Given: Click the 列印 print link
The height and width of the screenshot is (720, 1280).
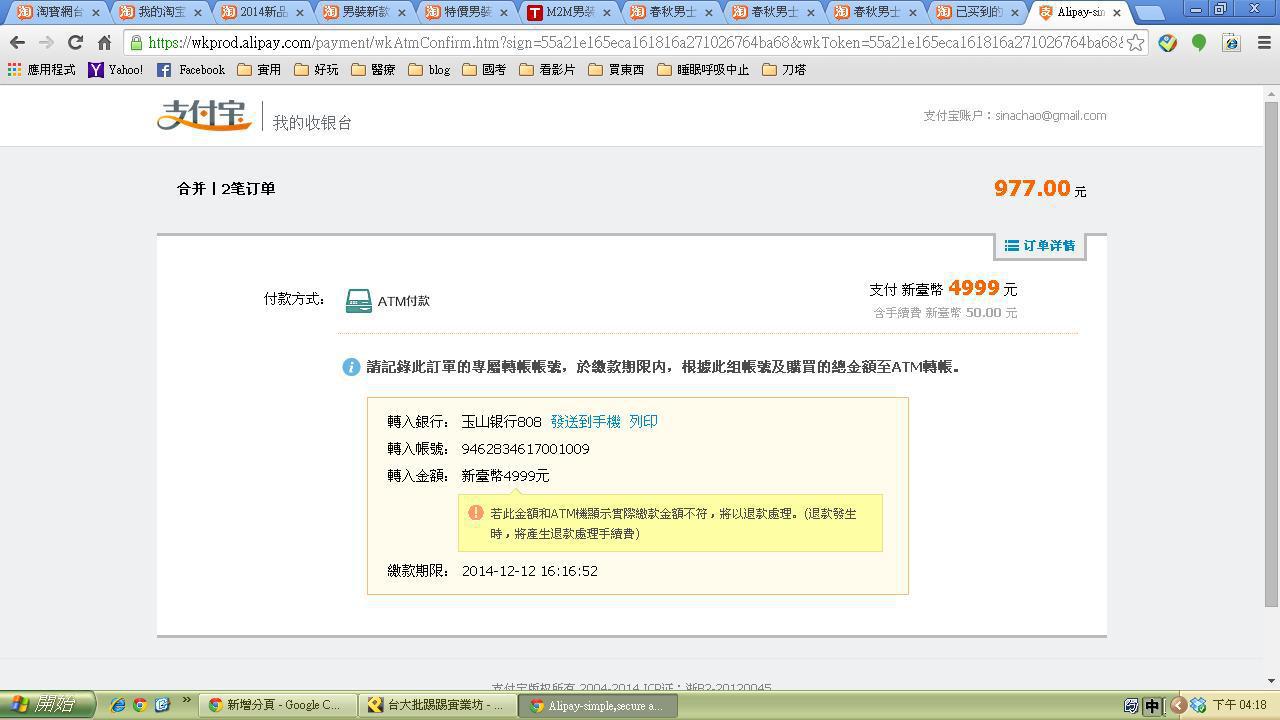Looking at the screenshot, I should point(643,422).
